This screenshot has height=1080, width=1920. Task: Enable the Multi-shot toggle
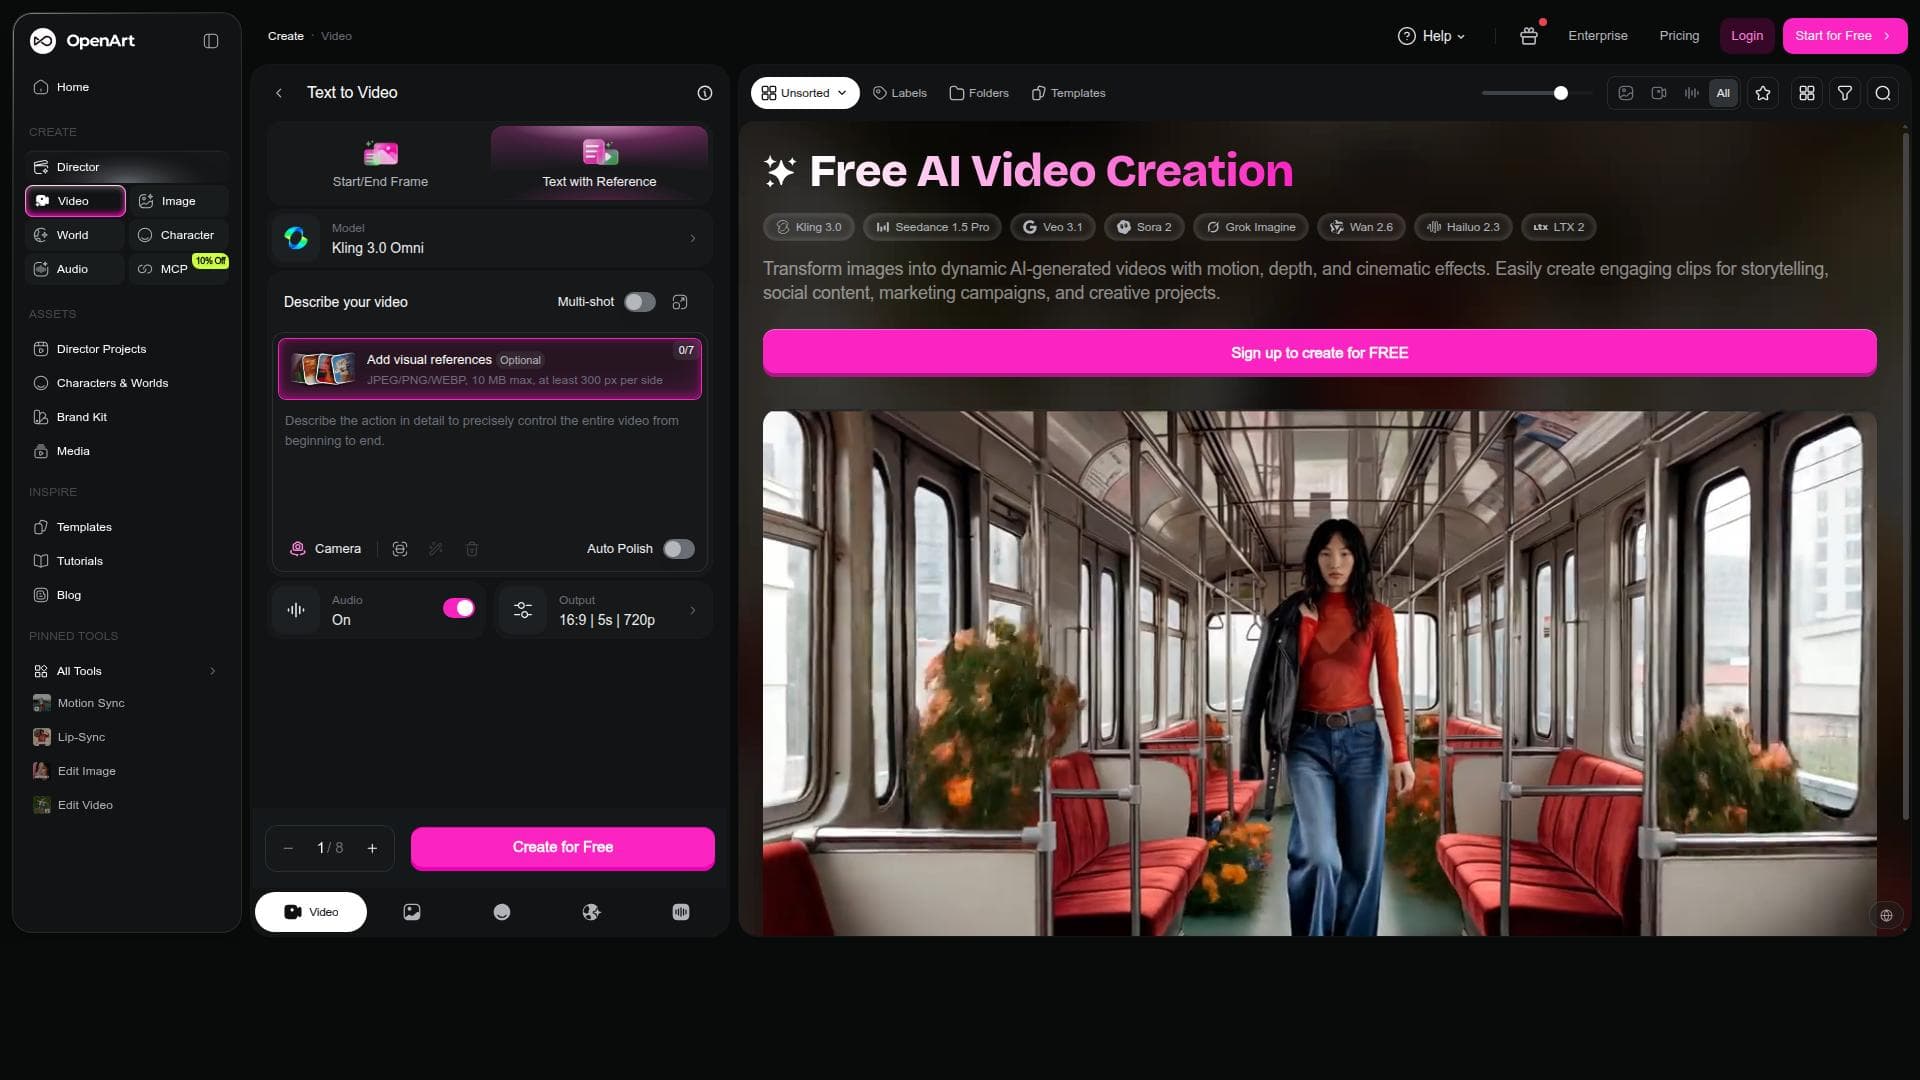coord(640,302)
